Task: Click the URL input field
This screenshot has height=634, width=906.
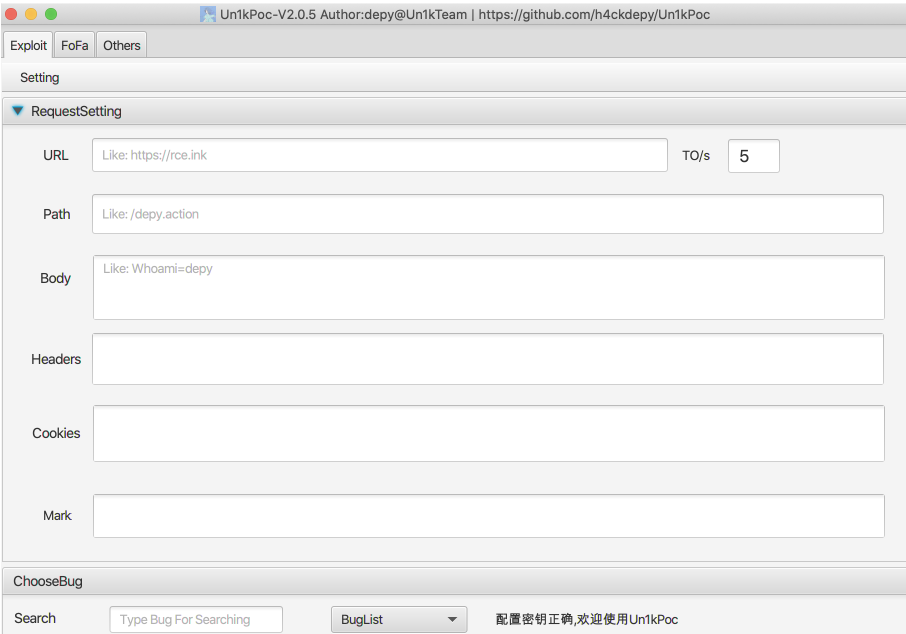Action: [380, 155]
